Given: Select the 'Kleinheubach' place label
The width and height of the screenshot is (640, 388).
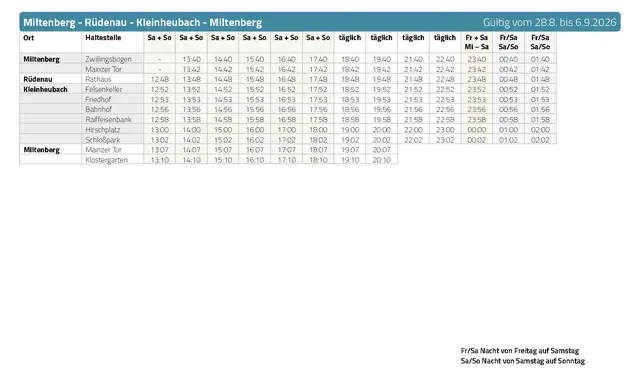Looking at the screenshot, I should point(45,89).
